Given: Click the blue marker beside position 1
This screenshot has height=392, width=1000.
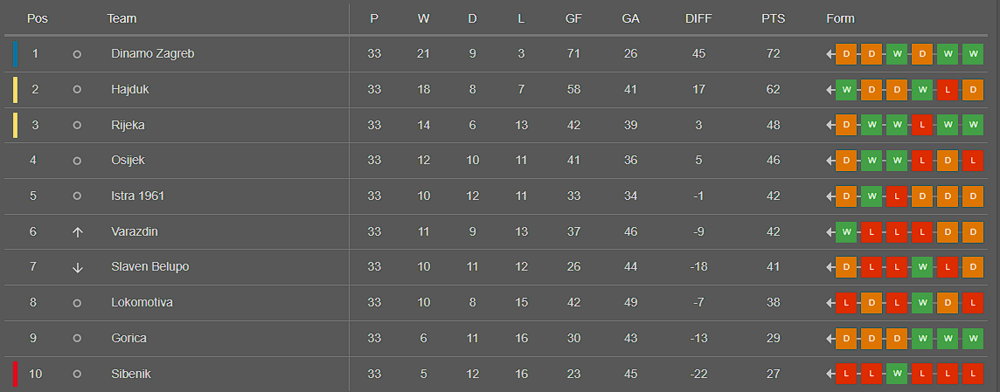Looking at the screenshot, I should coord(15,54).
